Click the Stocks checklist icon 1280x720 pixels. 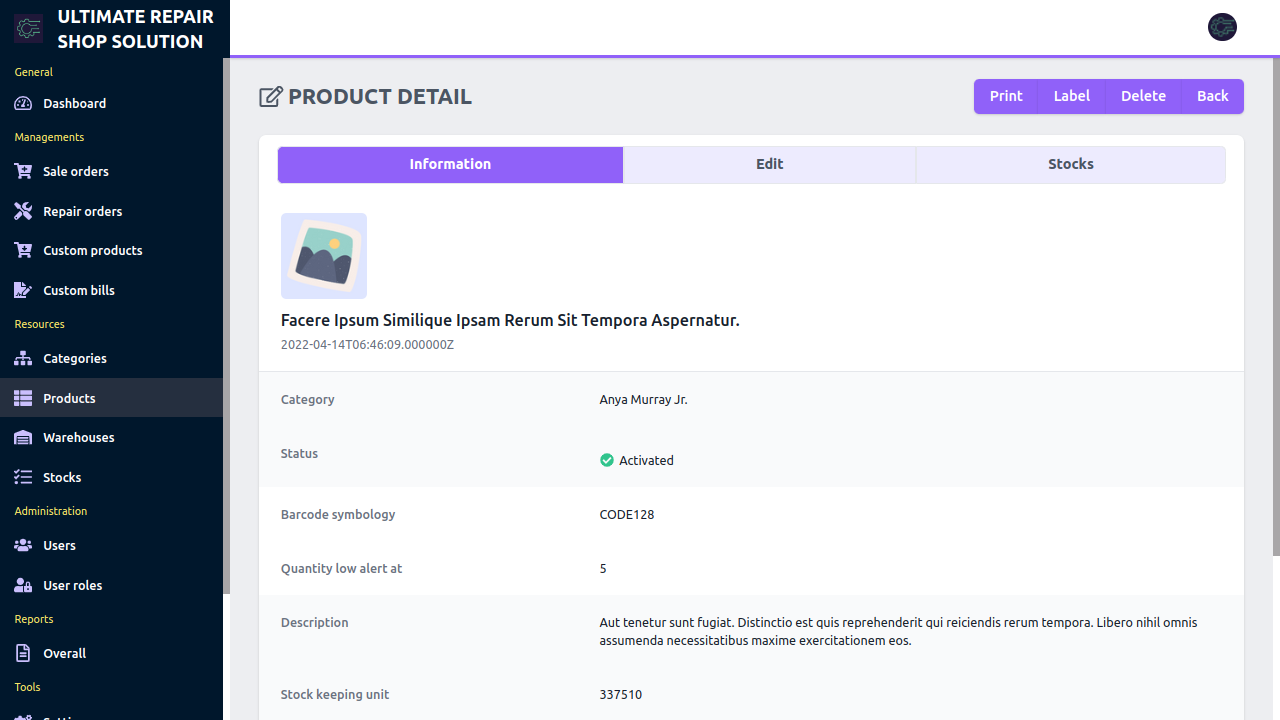click(x=23, y=477)
